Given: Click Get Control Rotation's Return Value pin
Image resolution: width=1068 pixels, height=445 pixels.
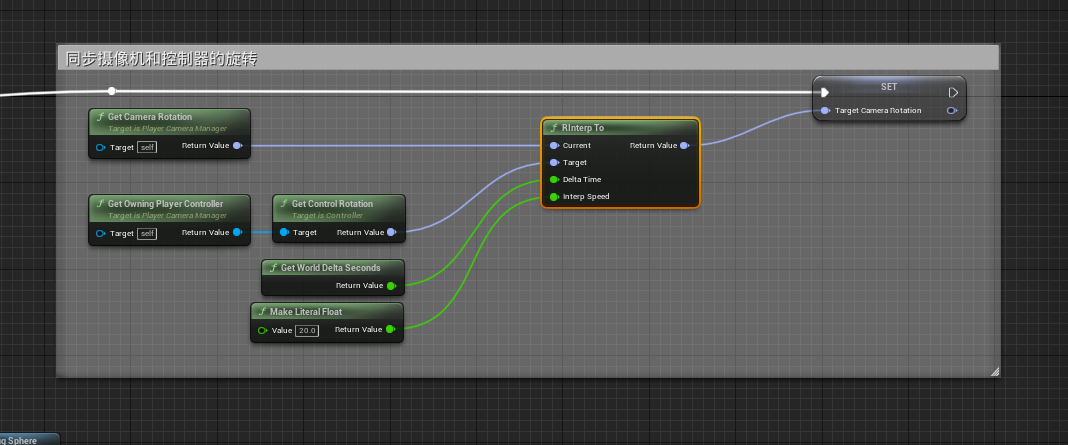Looking at the screenshot, I should point(391,233).
